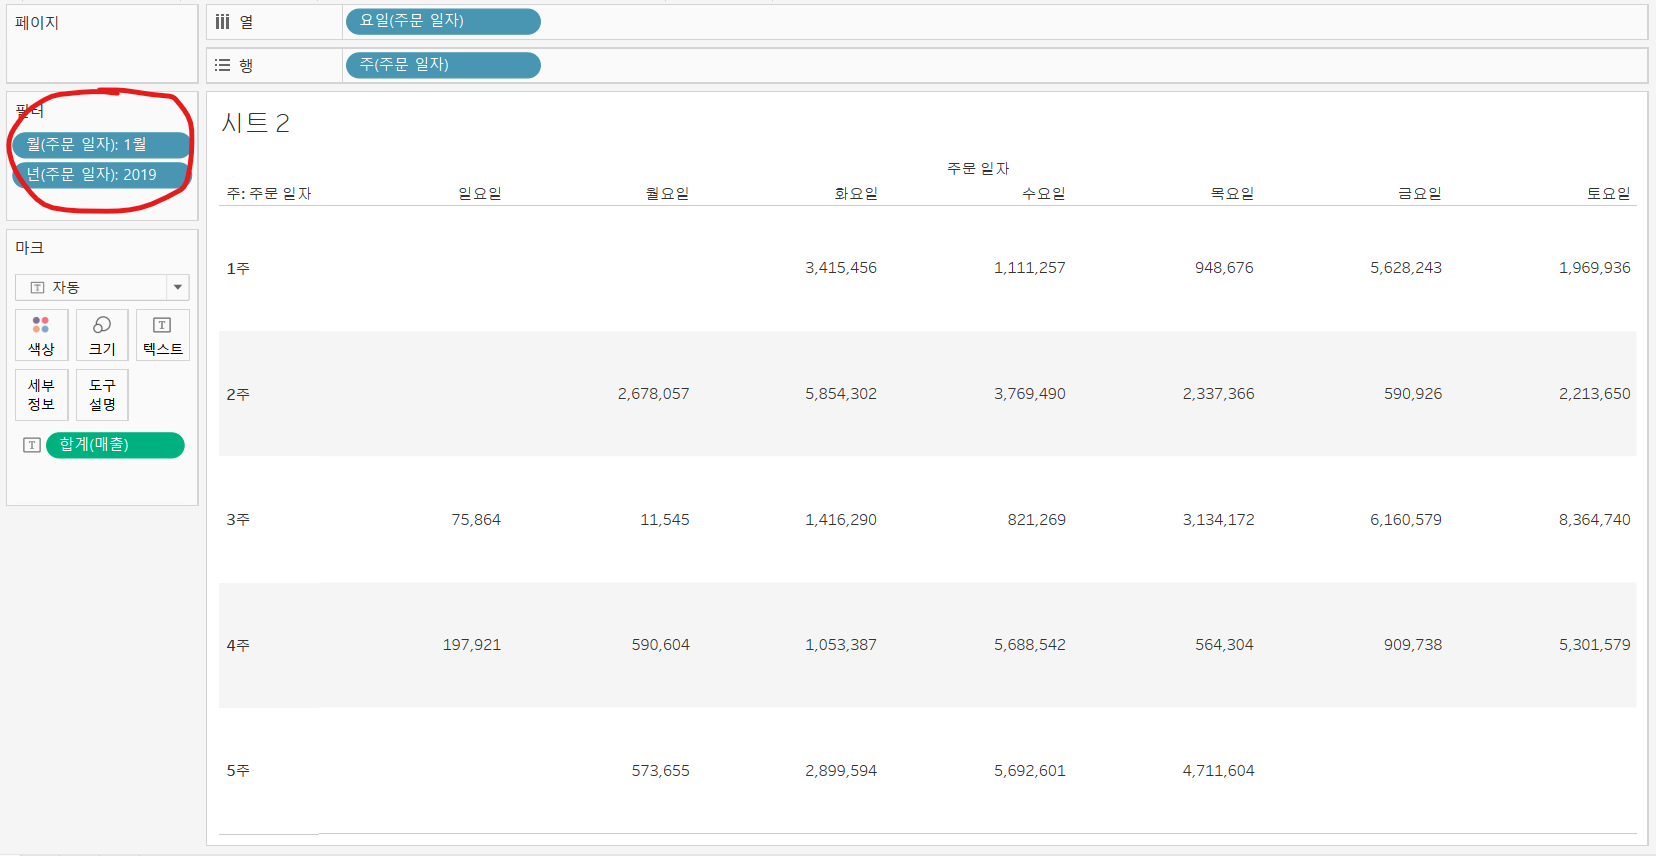Select cell value 5,301,579

tap(1595, 645)
